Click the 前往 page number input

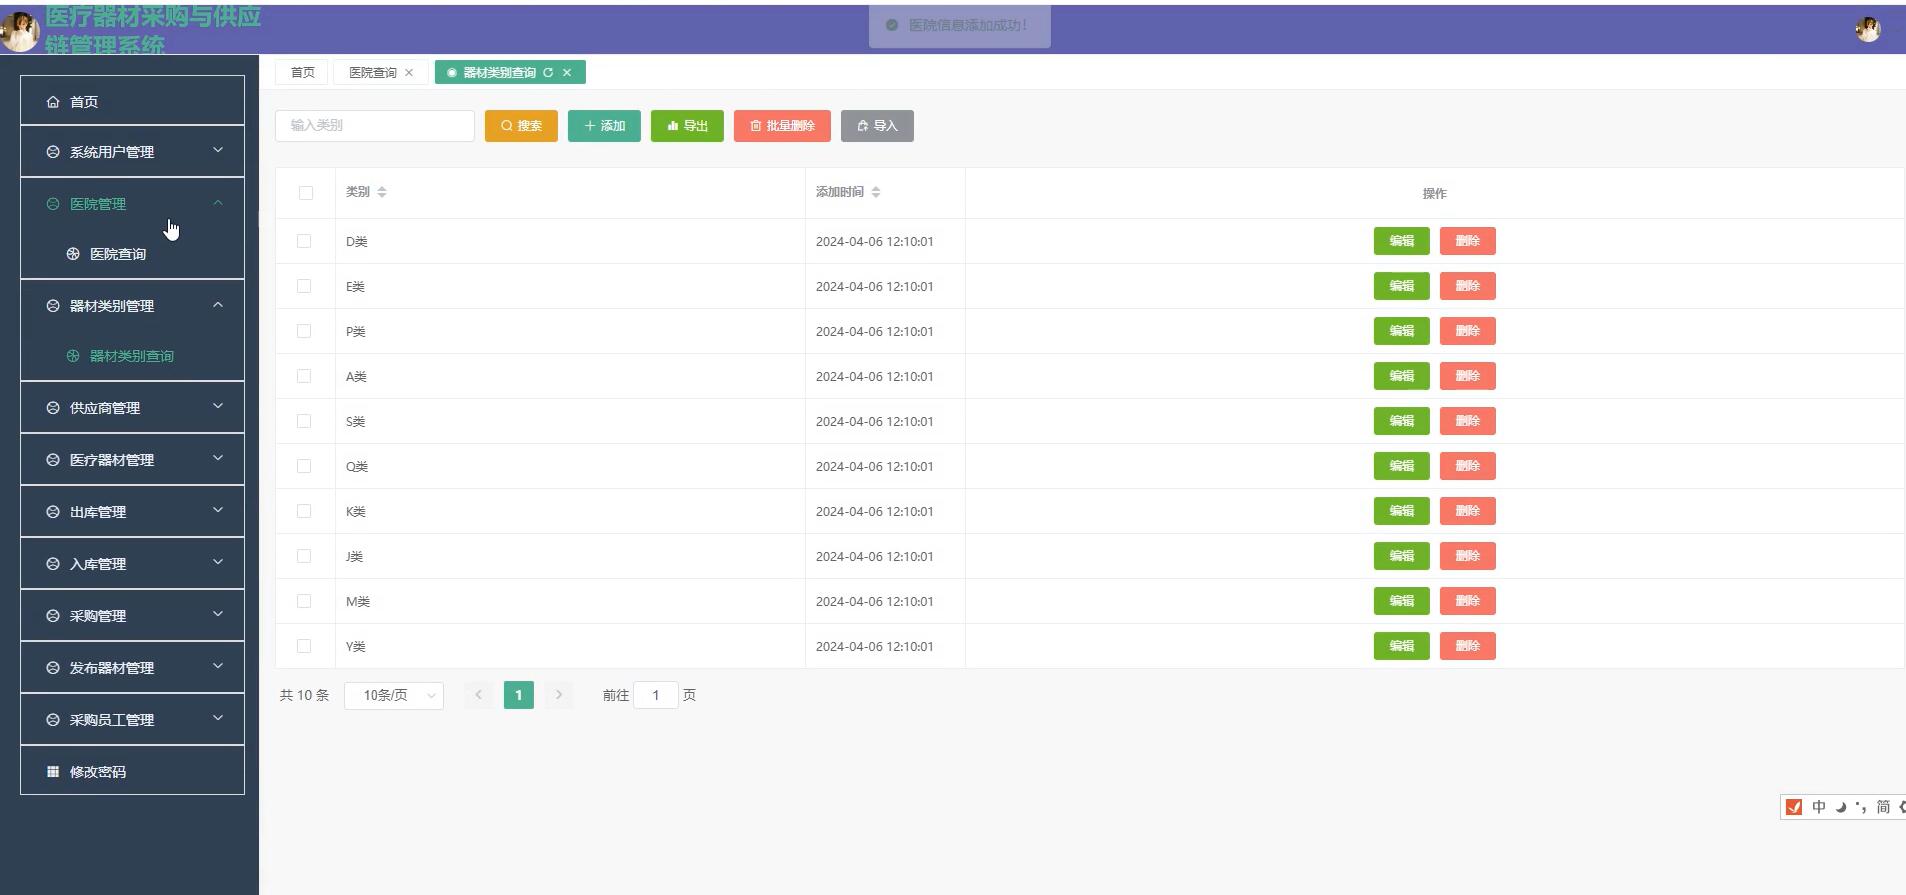(x=656, y=695)
